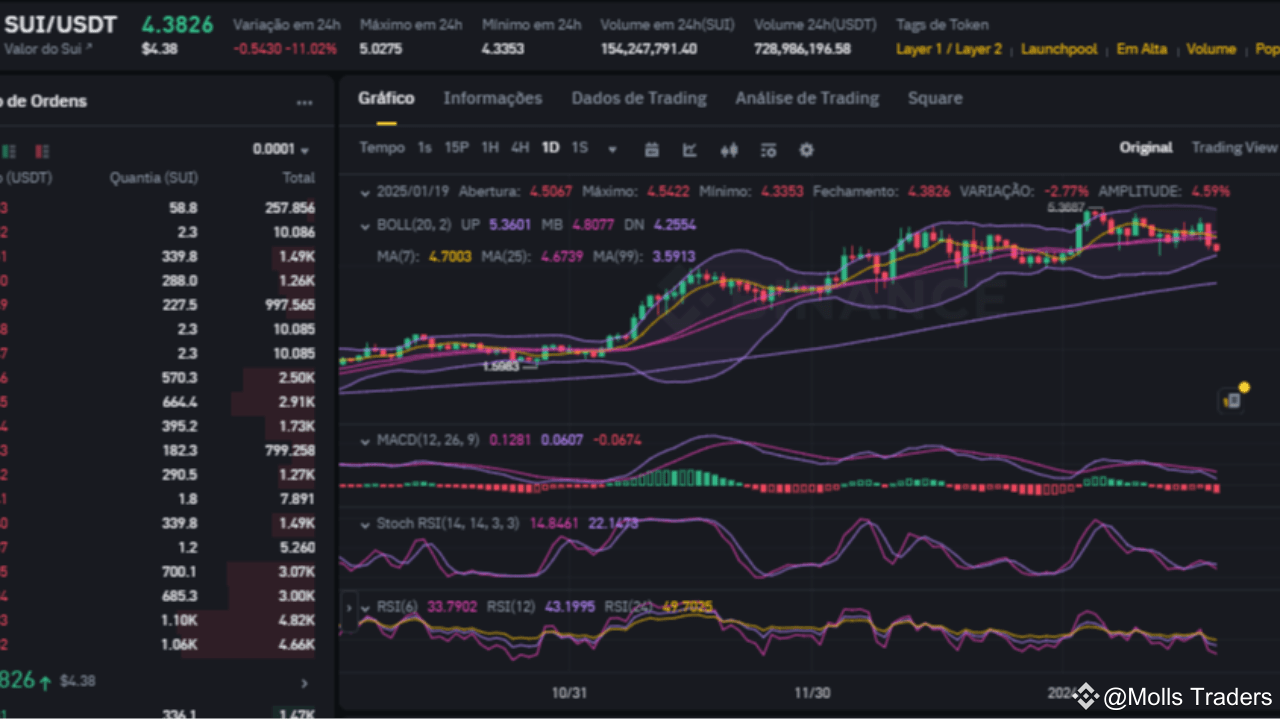Open chart settings gear icon
Screen dimensions: 1280x720
point(806,150)
